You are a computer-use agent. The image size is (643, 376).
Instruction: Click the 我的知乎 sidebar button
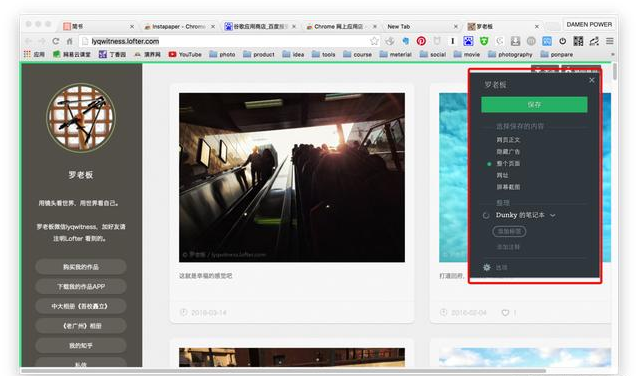tap(81, 346)
